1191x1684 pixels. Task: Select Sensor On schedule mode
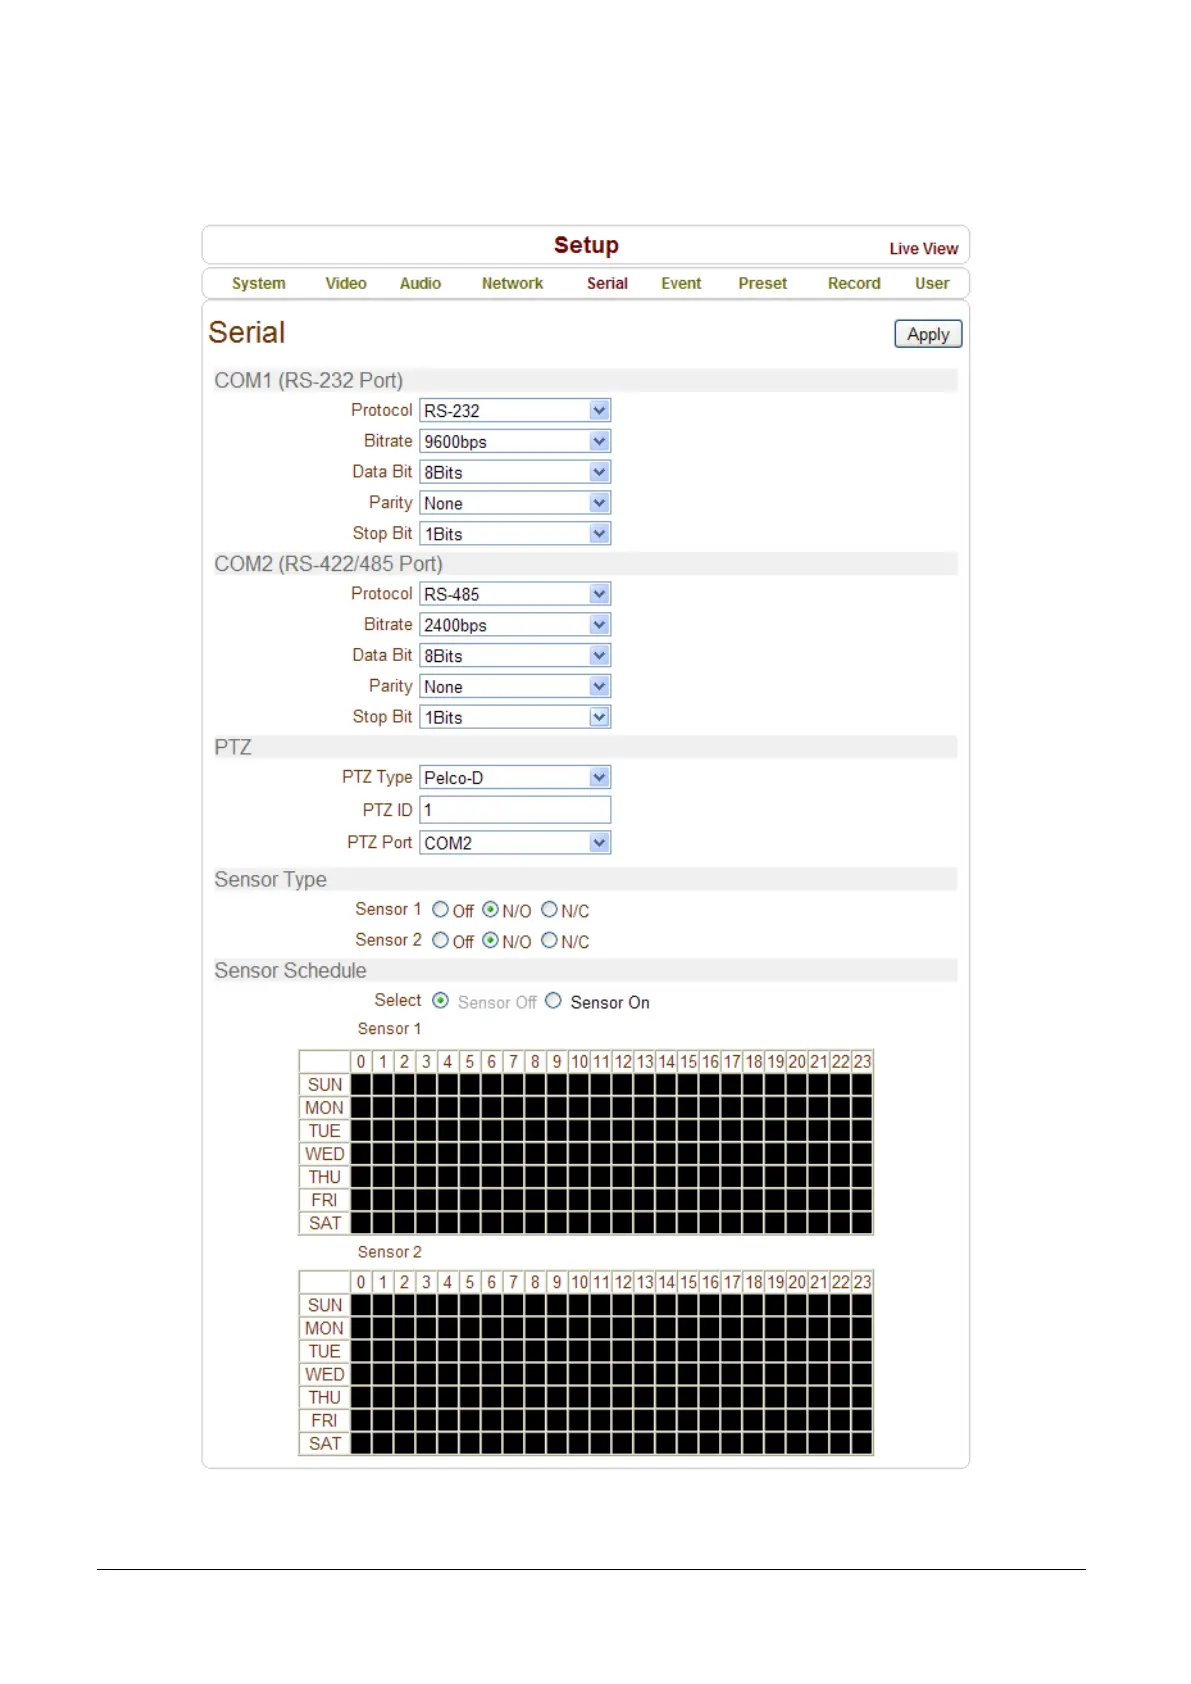(554, 1002)
